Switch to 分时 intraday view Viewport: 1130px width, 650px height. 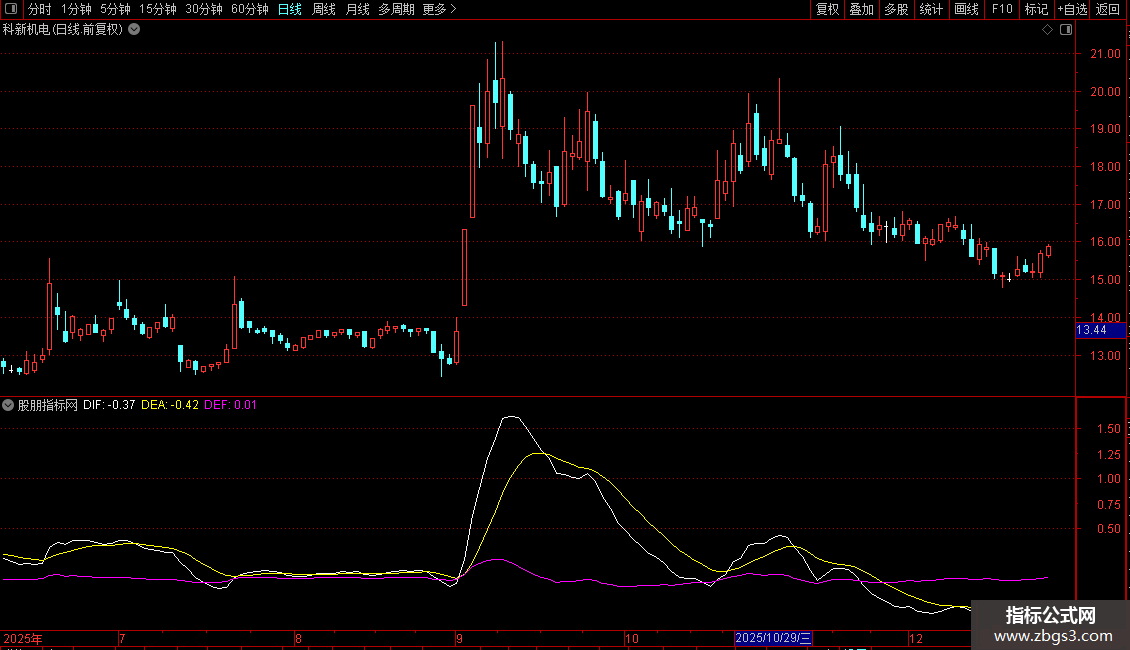(40, 9)
